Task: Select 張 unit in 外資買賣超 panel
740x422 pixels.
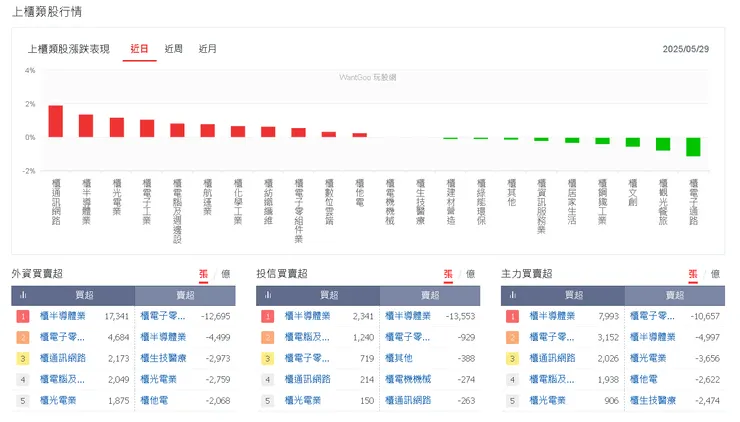Action: click(203, 274)
